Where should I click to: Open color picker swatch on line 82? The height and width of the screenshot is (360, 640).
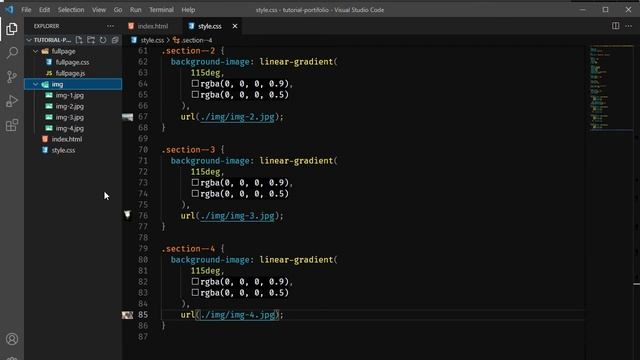[195, 282]
